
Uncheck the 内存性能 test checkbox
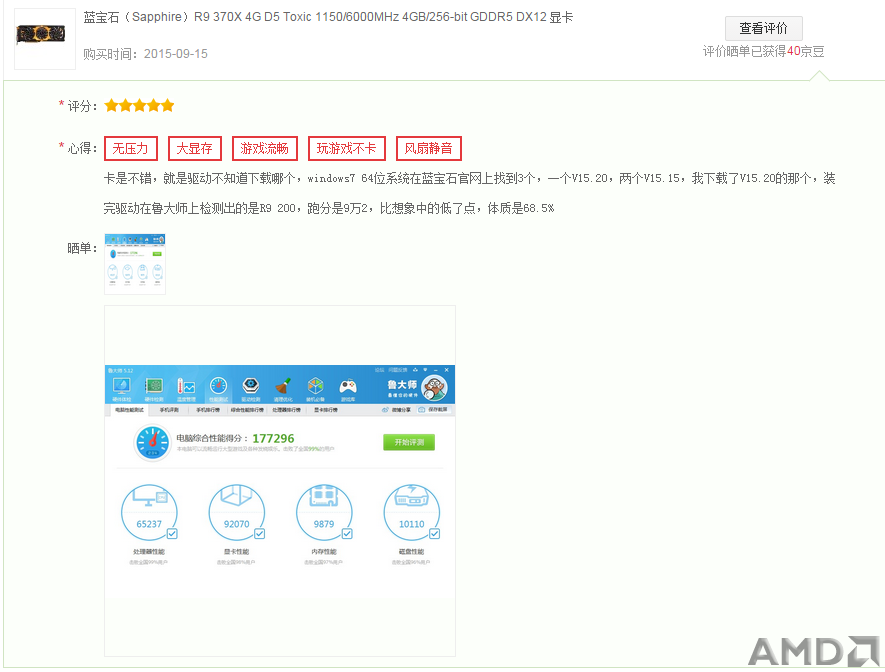tap(347, 534)
